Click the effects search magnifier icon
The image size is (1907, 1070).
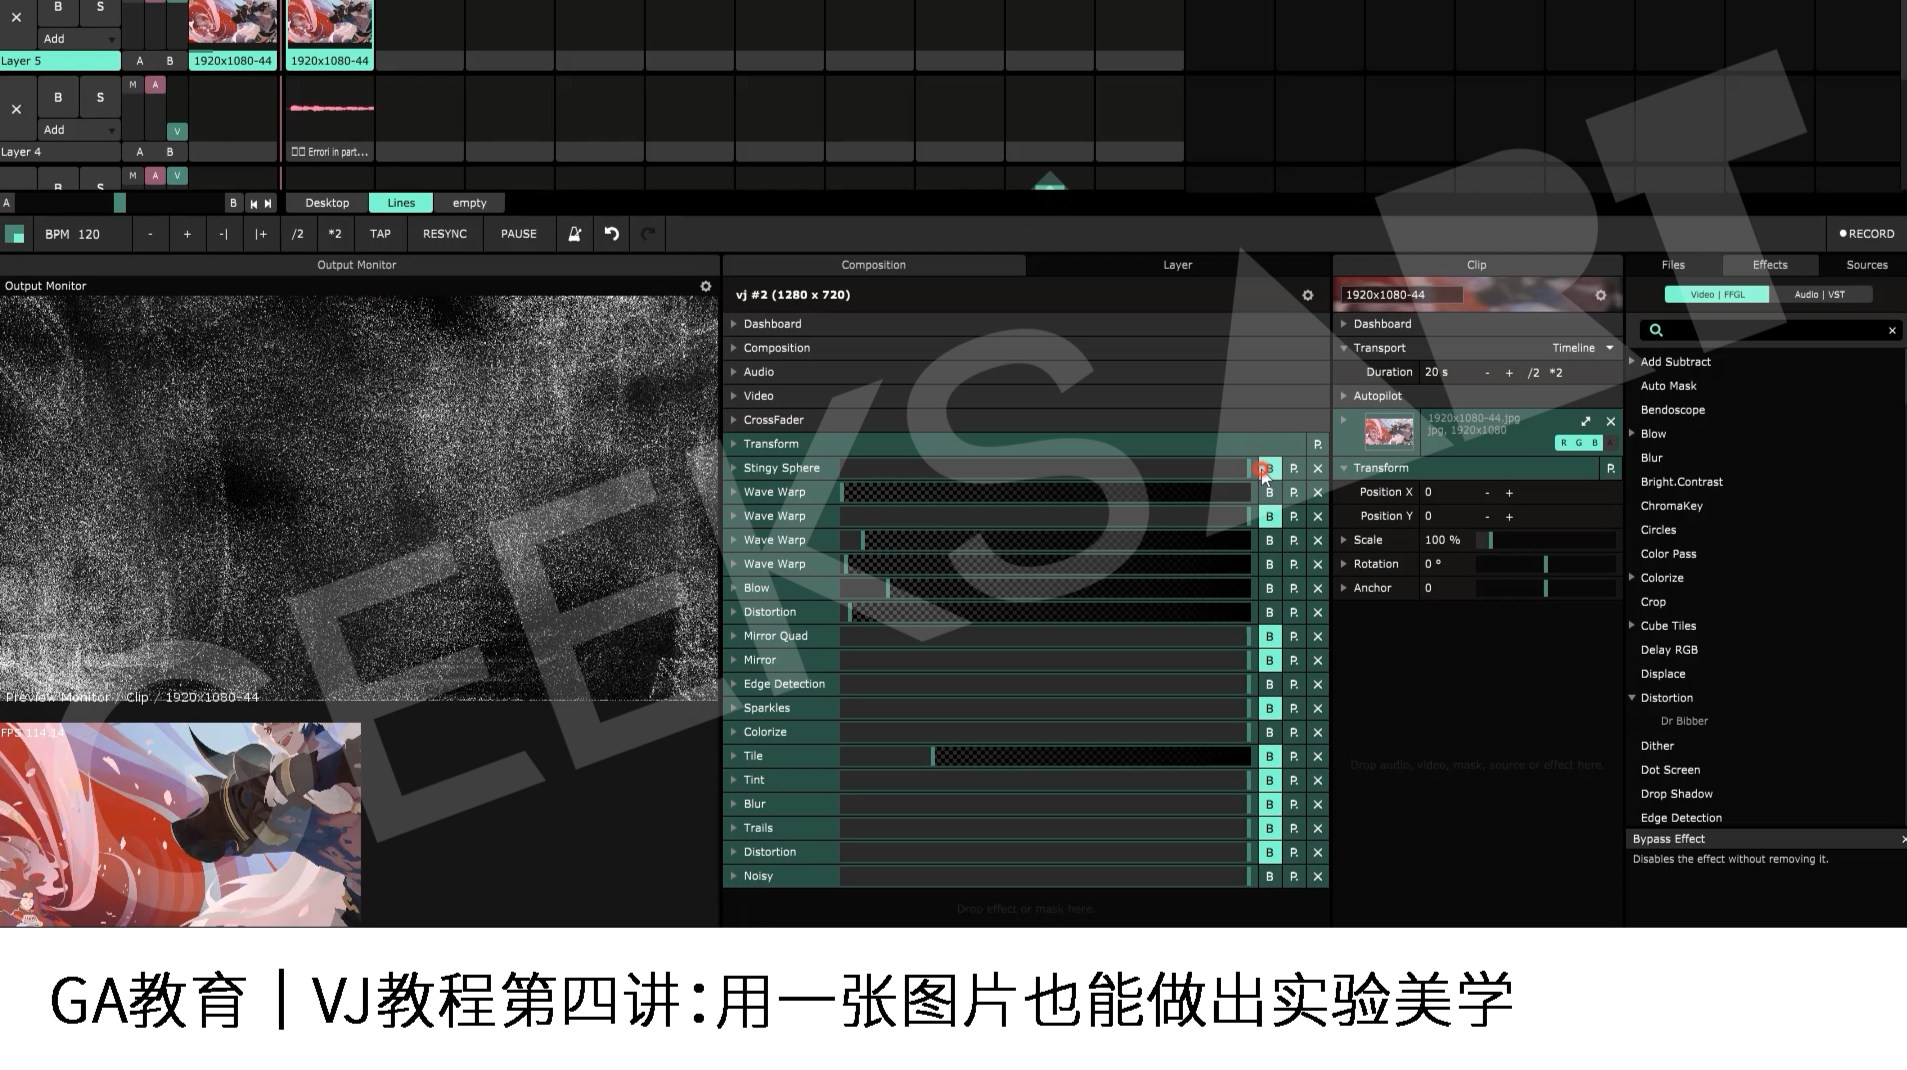[x=1656, y=330]
